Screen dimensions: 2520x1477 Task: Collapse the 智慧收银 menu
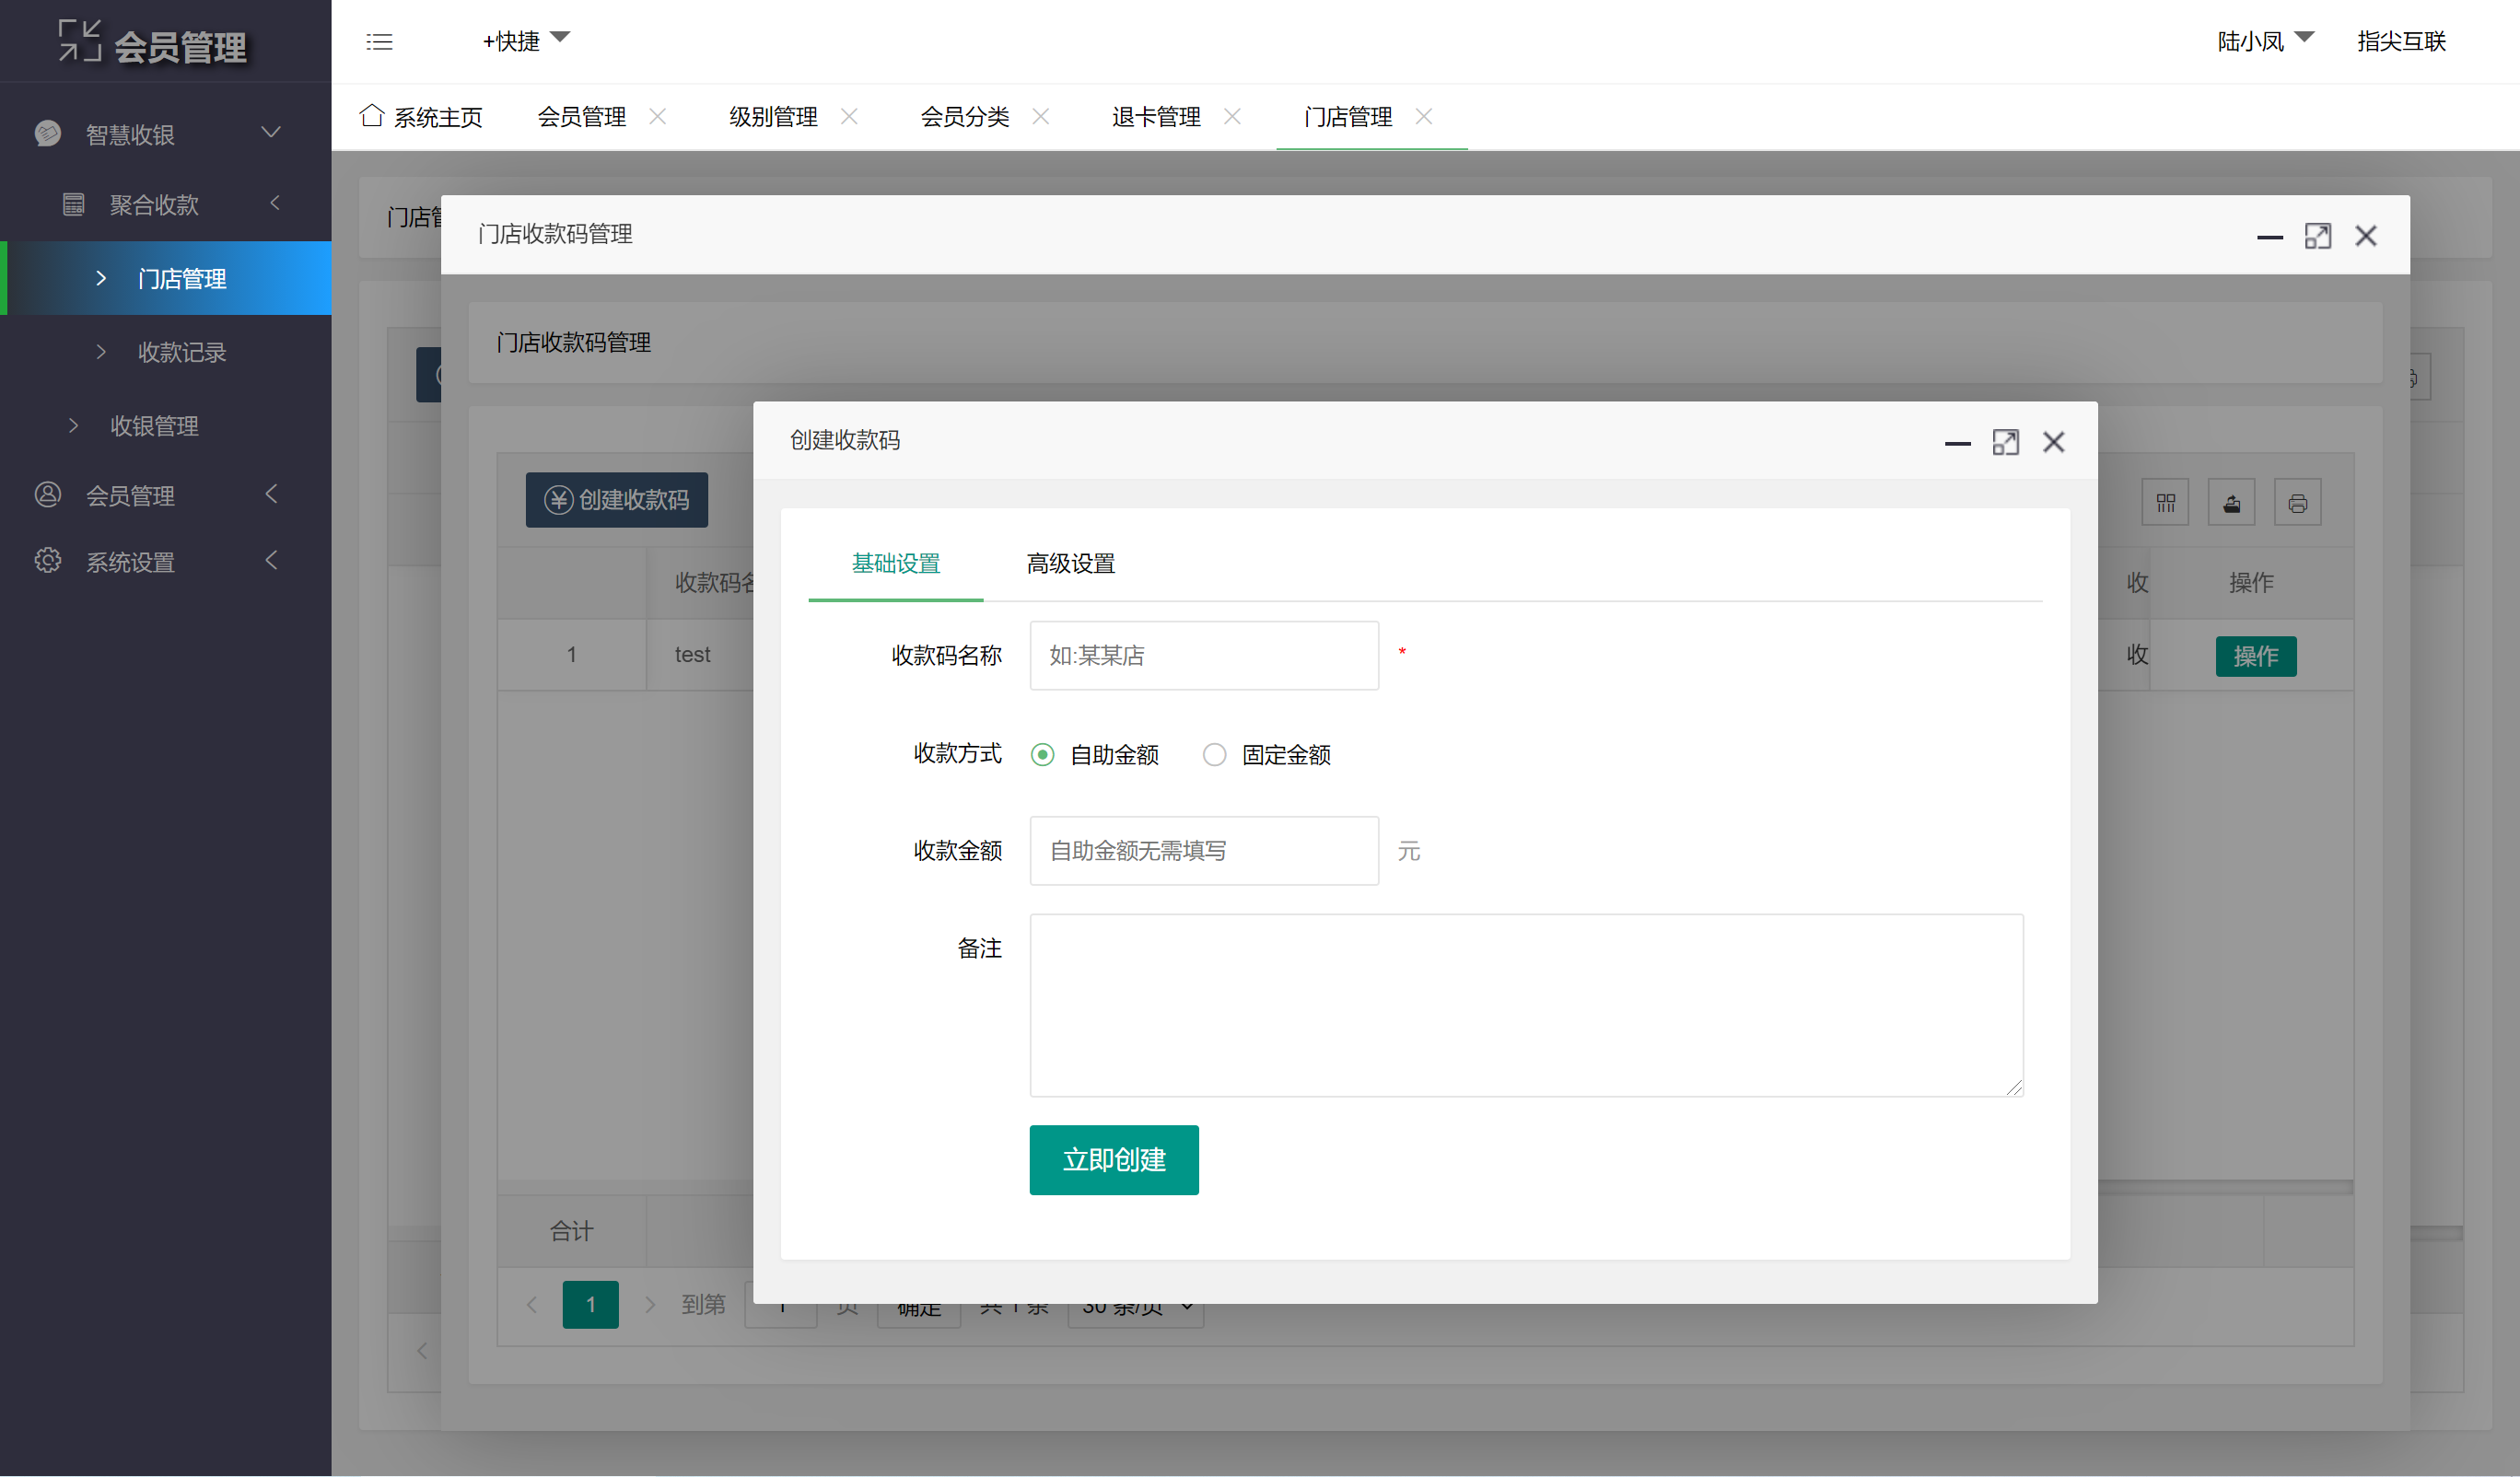point(271,133)
